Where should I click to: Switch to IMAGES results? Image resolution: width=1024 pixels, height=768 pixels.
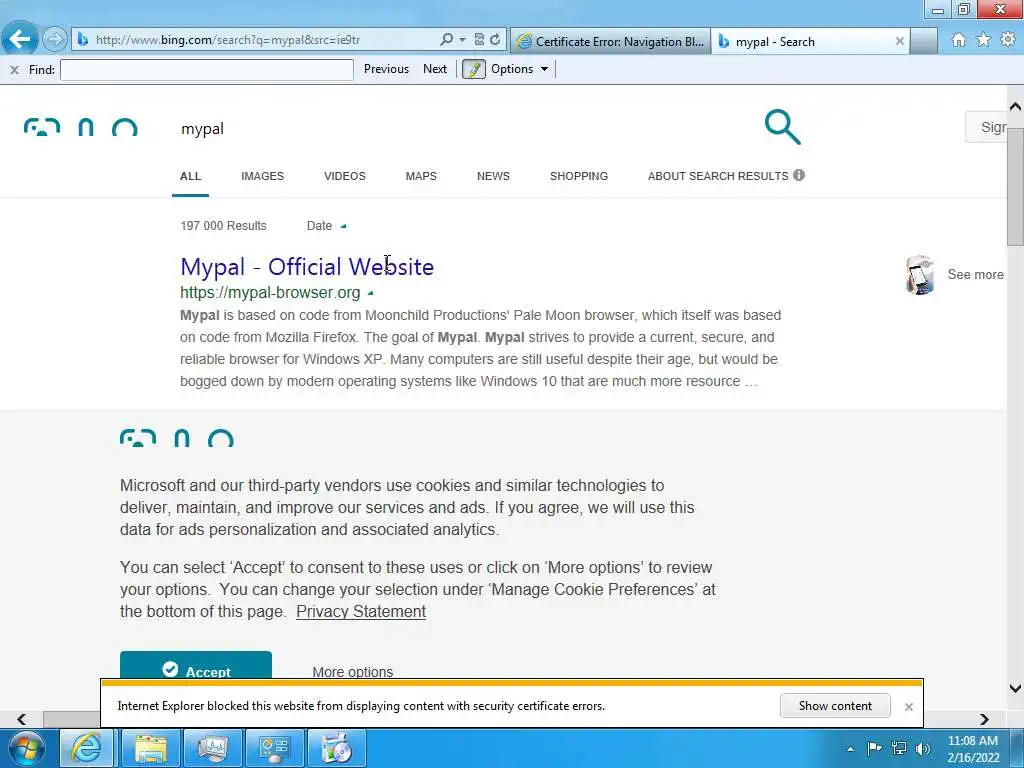point(263,176)
